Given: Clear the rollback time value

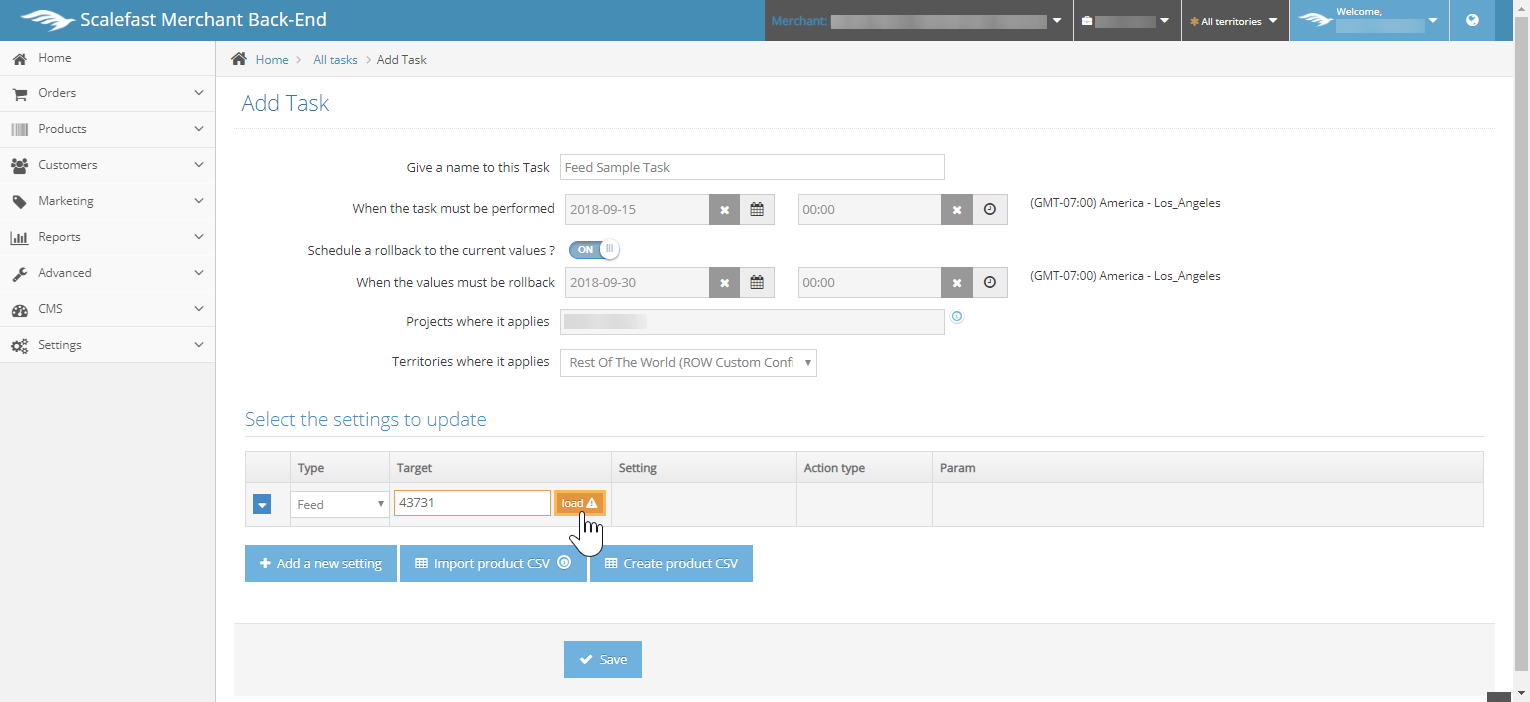Looking at the screenshot, I should pyautogui.click(x=957, y=283).
